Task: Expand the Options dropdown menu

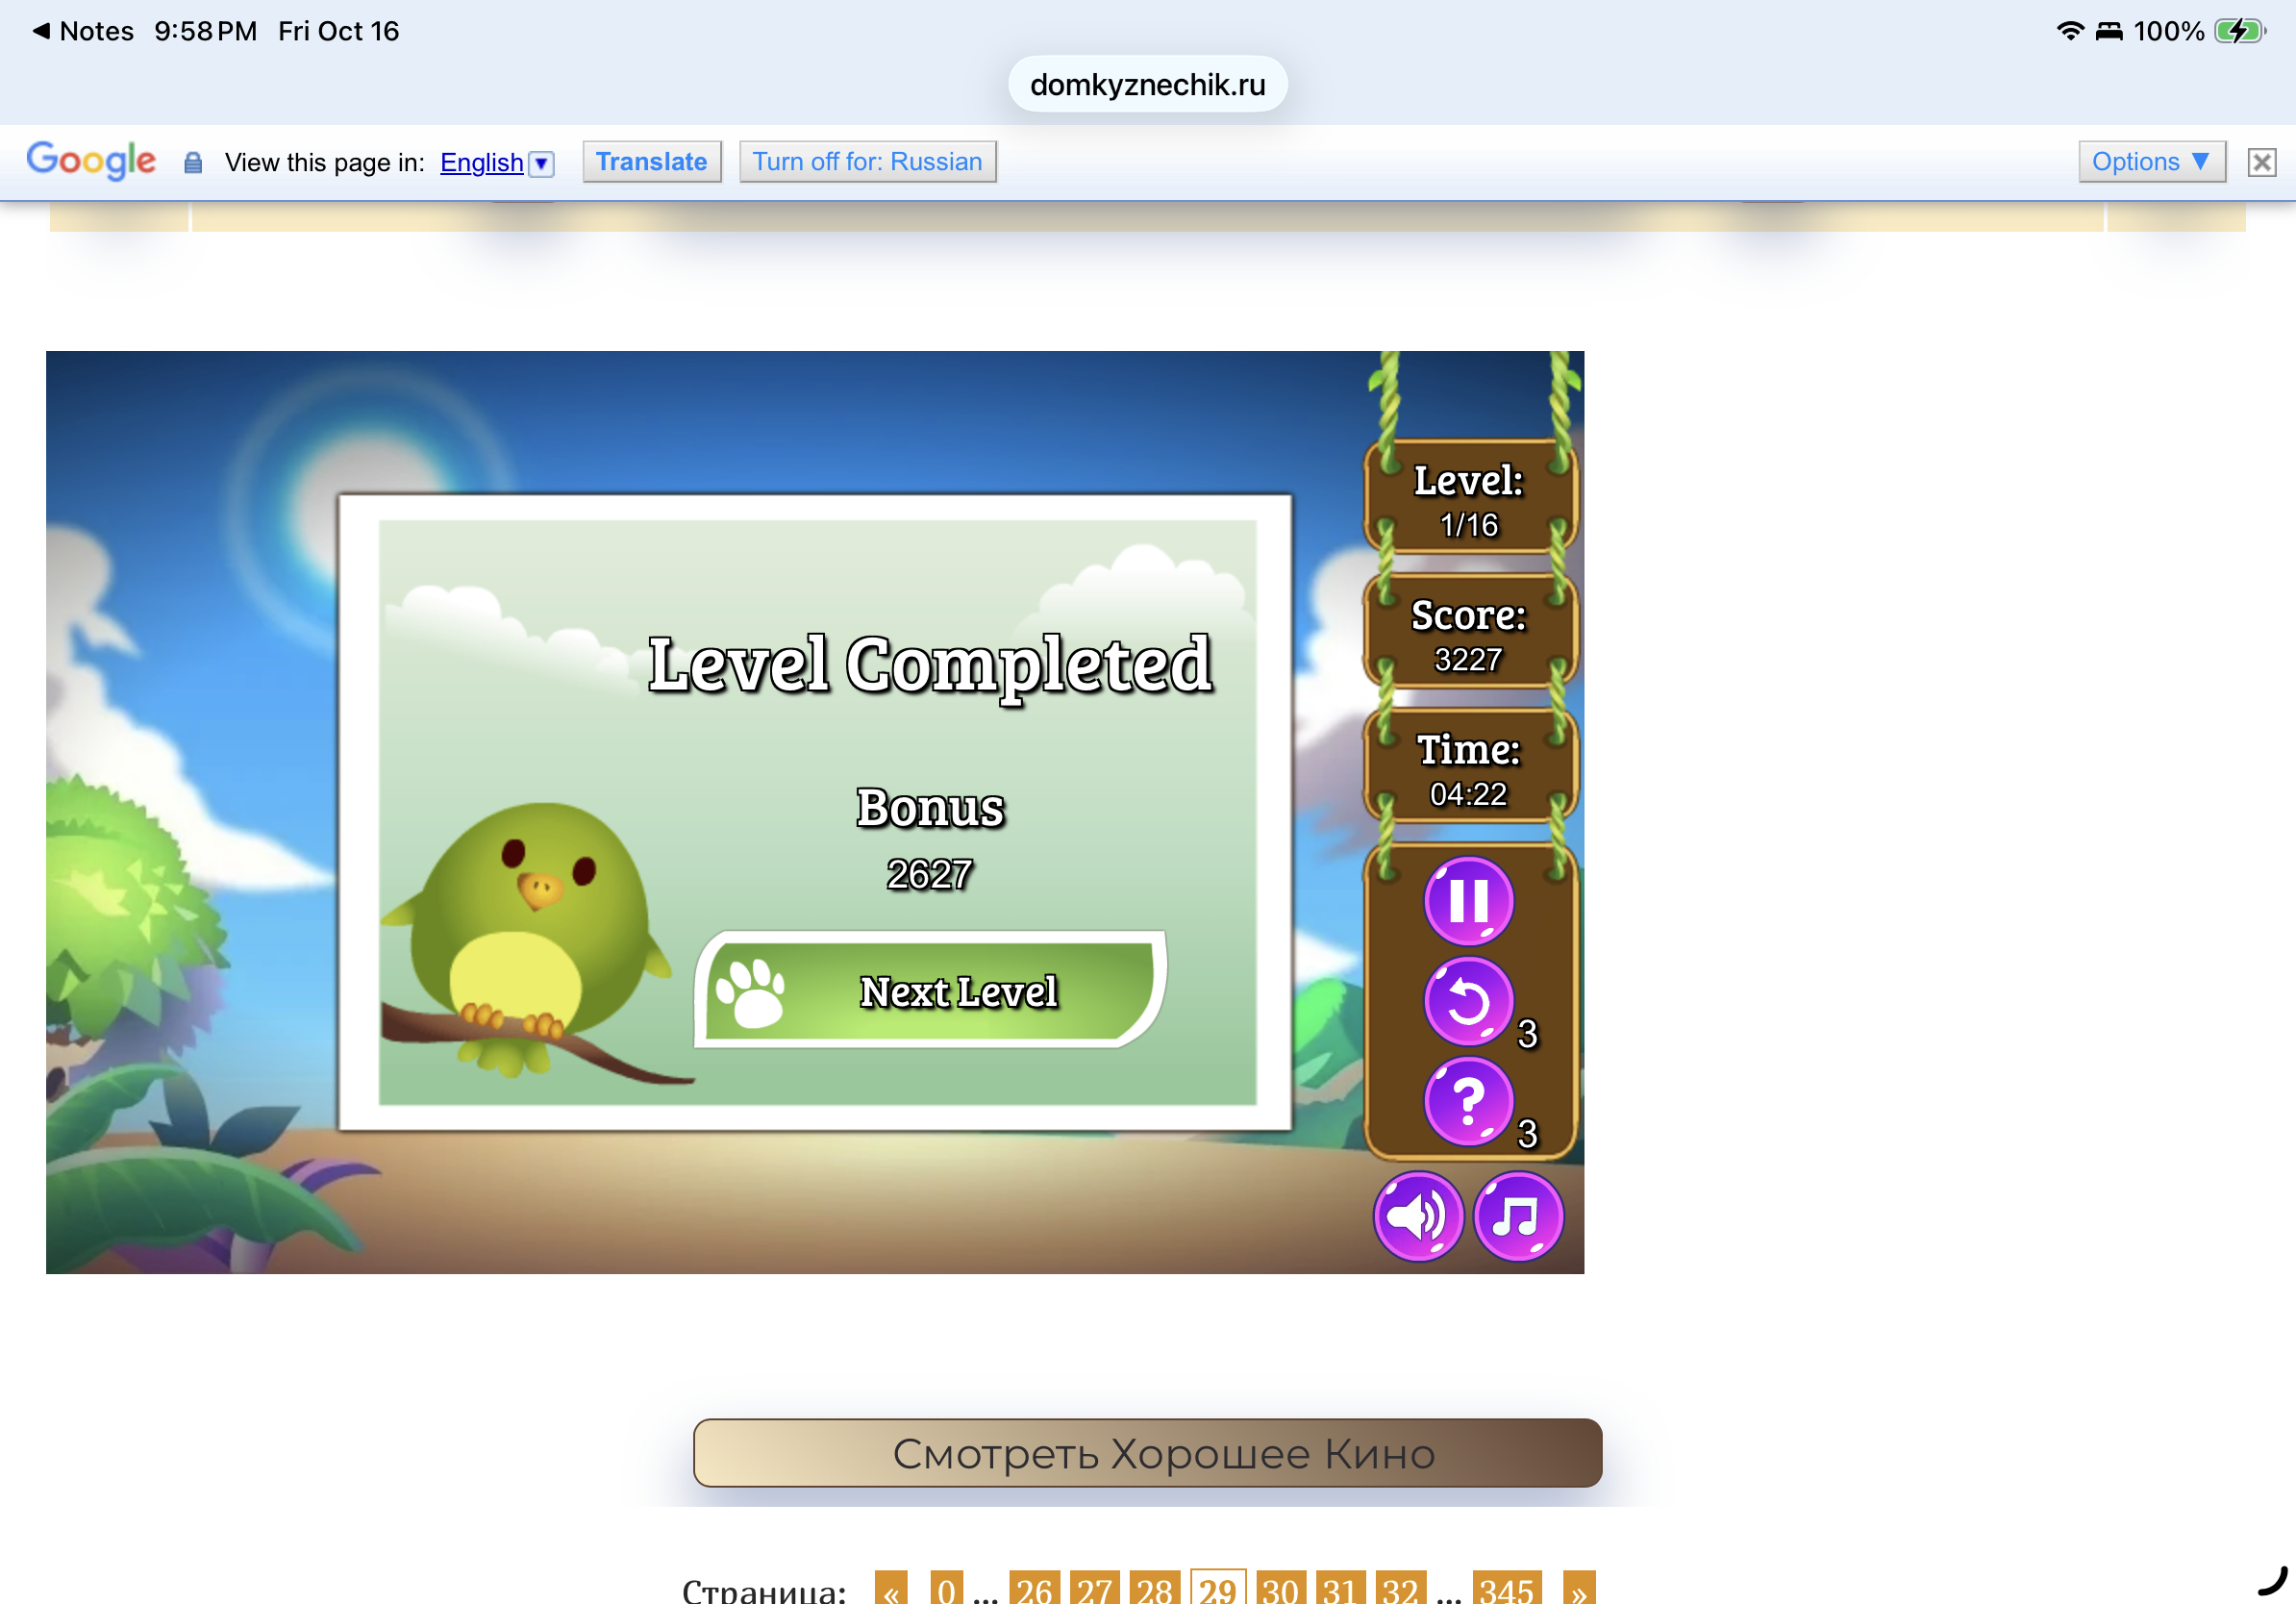Action: [2151, 162]
